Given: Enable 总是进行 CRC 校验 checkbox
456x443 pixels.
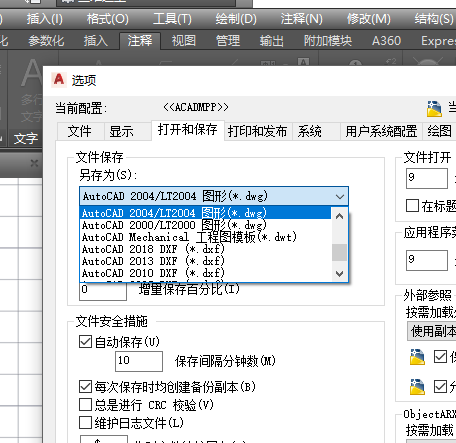Looking at the screenshot, I should [85, 405].
